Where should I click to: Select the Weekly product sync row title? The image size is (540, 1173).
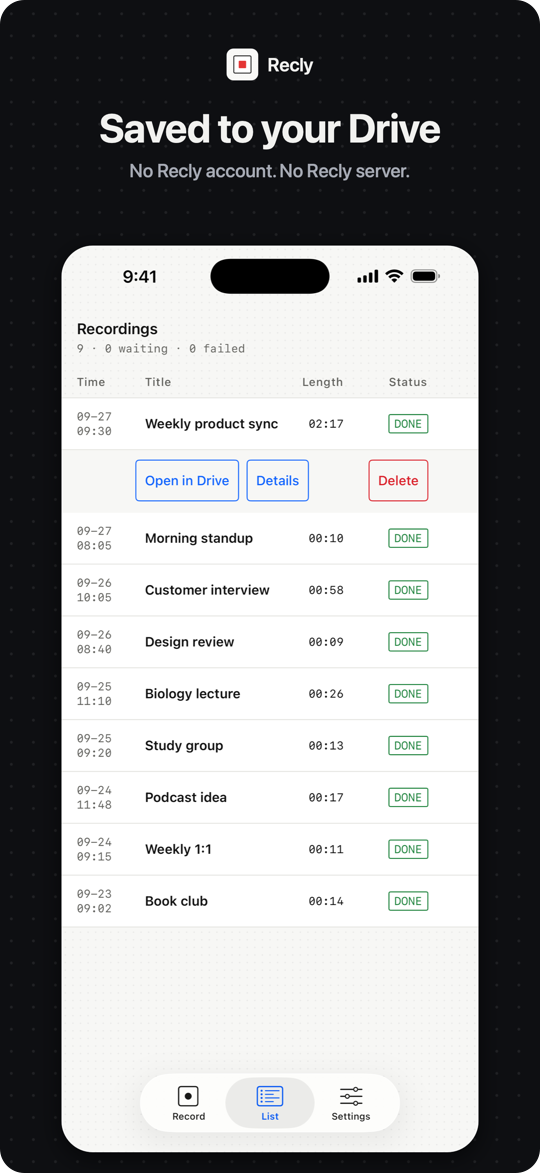[x=212, y=424]
